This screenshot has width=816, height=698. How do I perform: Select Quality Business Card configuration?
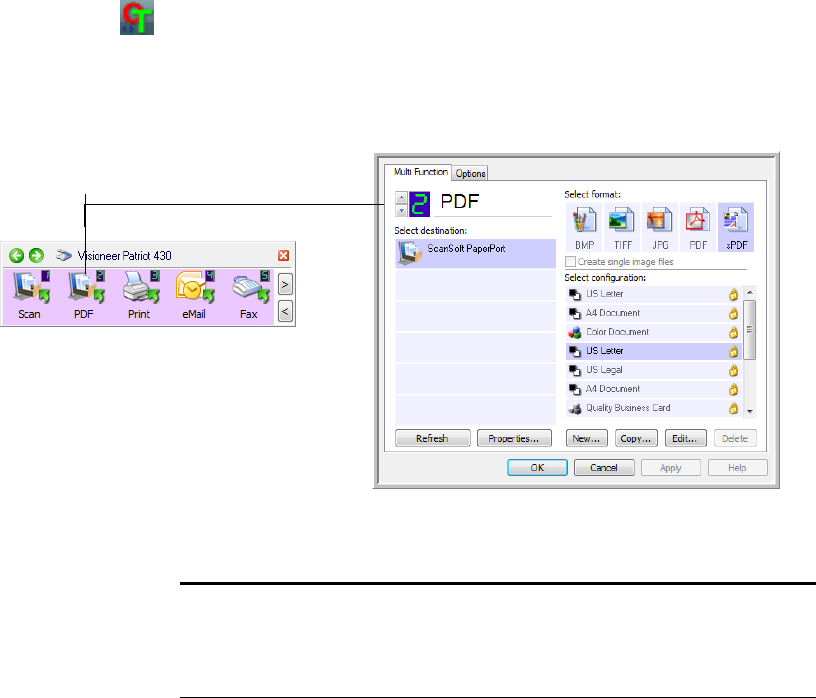tap(654, 408)
